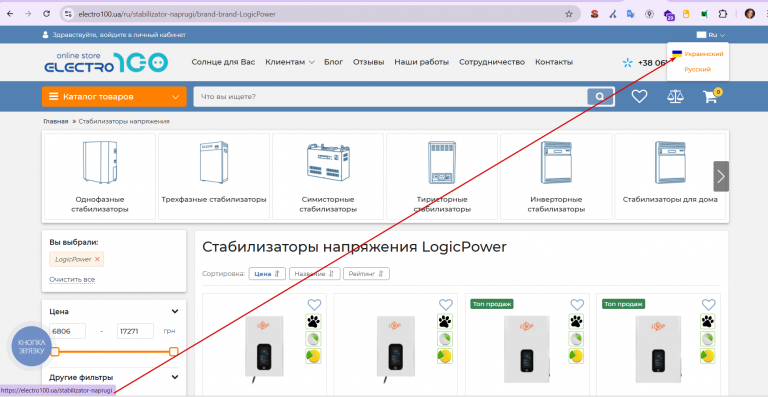Open Инверторные стабилизаторы category
Image resolution: width=768 pixels, height=397 pixels.
click(556, 176)
